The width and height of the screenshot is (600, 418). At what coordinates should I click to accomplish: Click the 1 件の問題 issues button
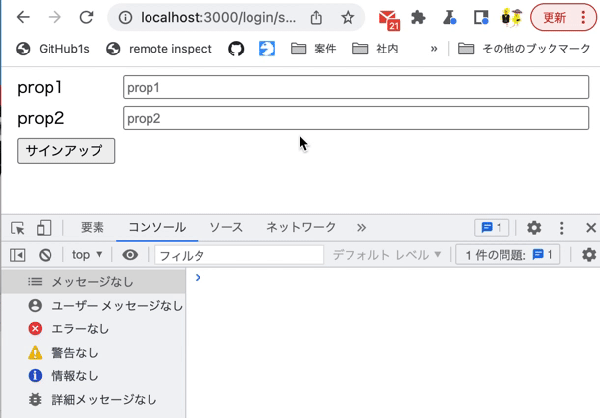click(x=508, y=255)
